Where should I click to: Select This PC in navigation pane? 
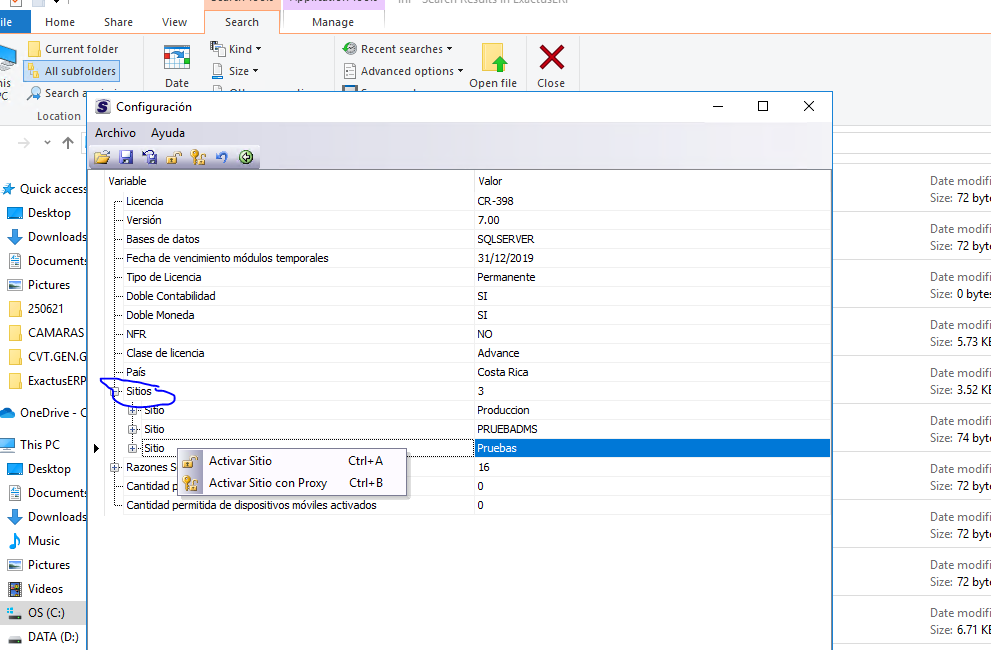(31, 445)
